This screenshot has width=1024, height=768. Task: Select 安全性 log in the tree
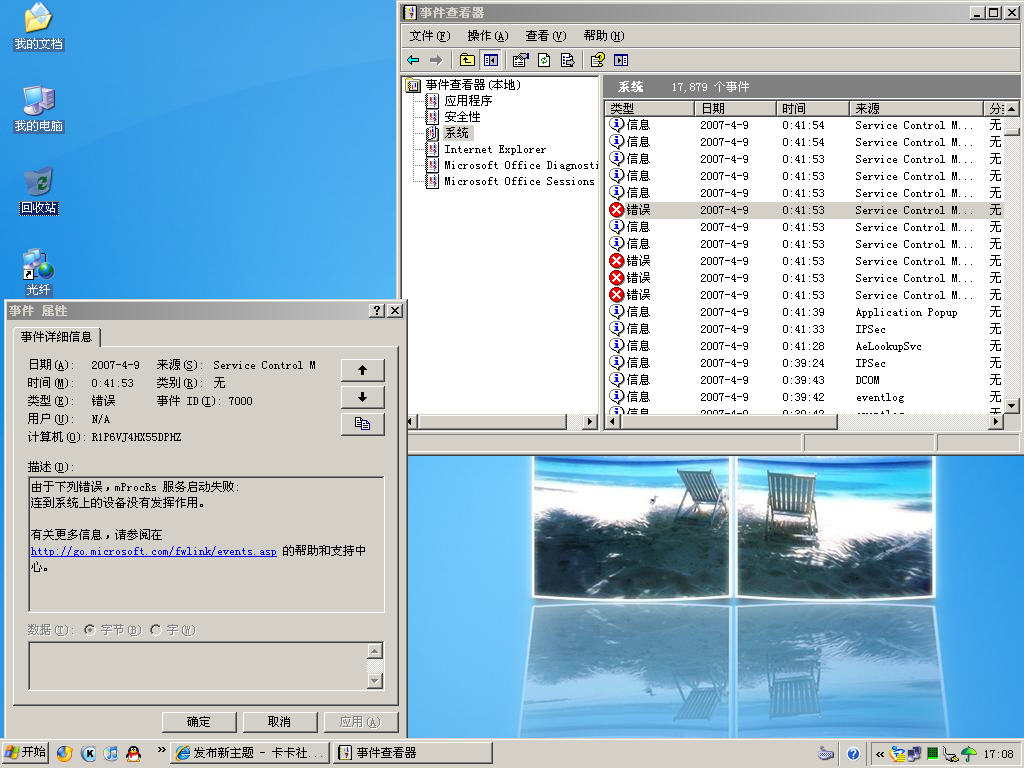[462, 117]
